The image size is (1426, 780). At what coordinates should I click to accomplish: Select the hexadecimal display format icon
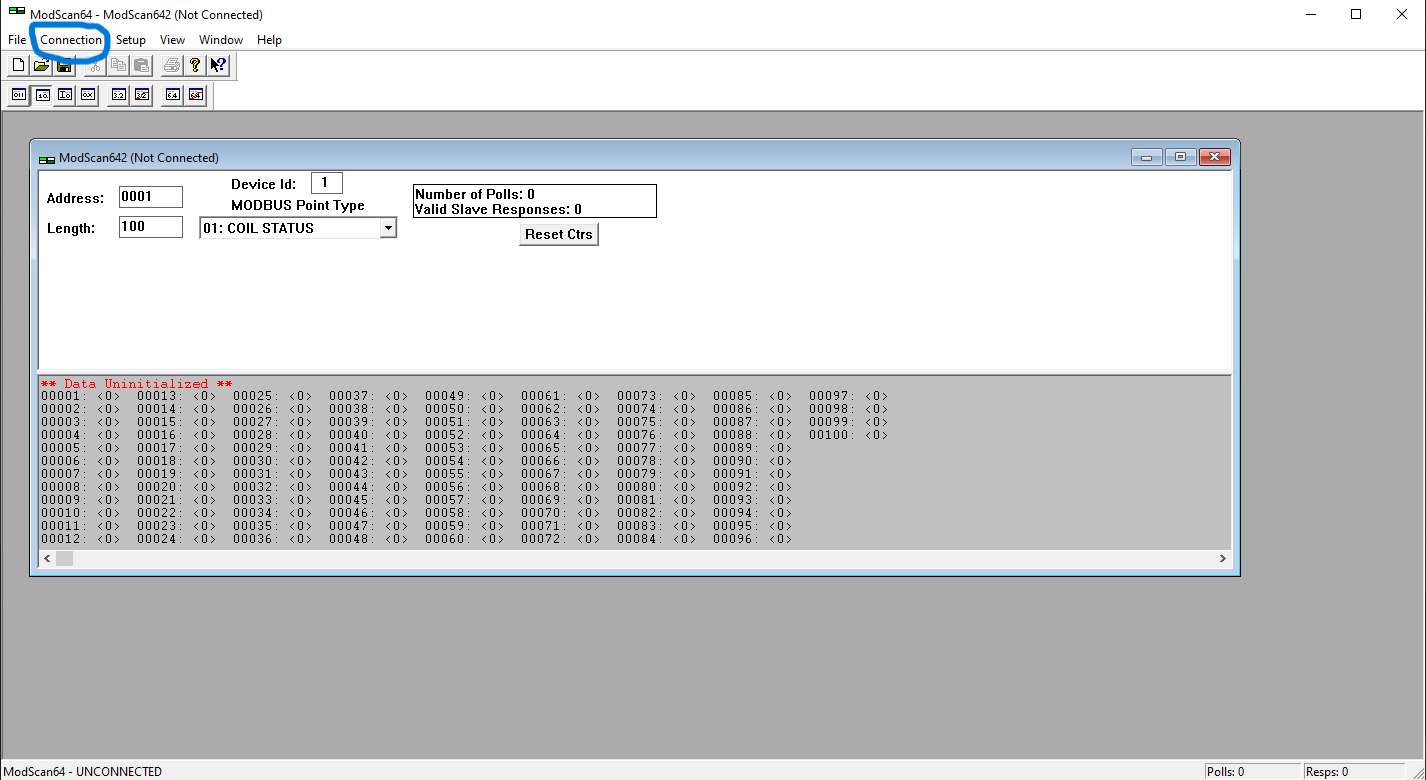(88, 95)
